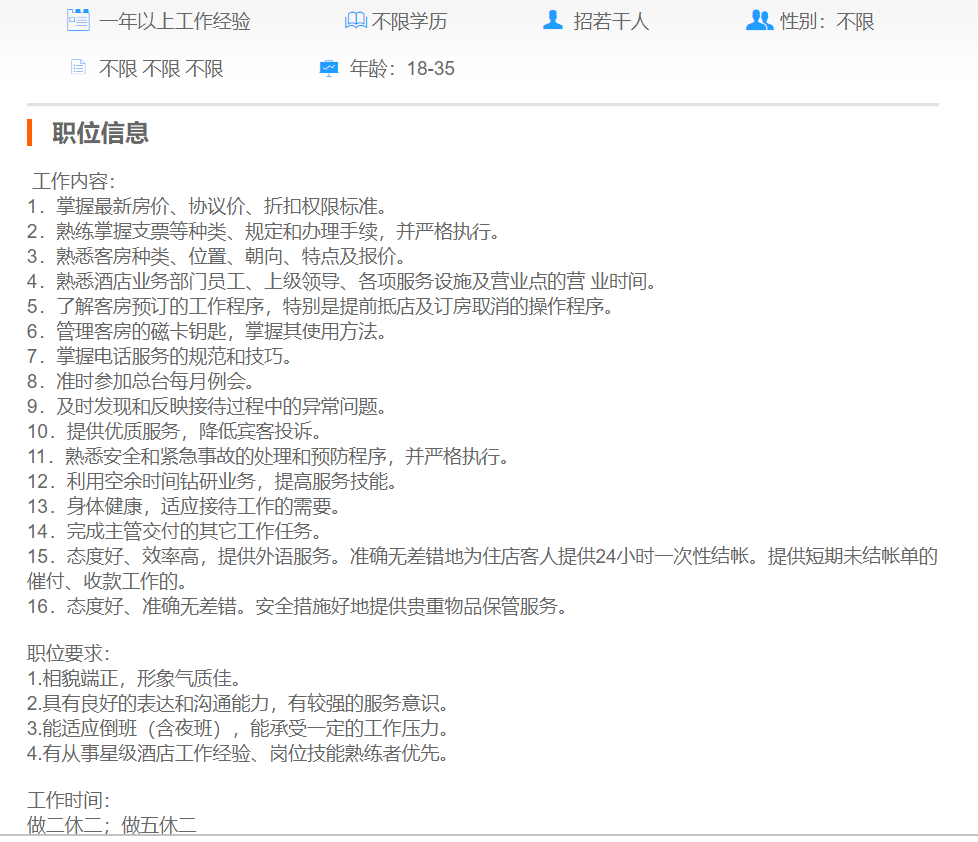
Task: Click the line 相貌端正，形象气质佳
Action: pyautogui.click(x=134, y=679)
